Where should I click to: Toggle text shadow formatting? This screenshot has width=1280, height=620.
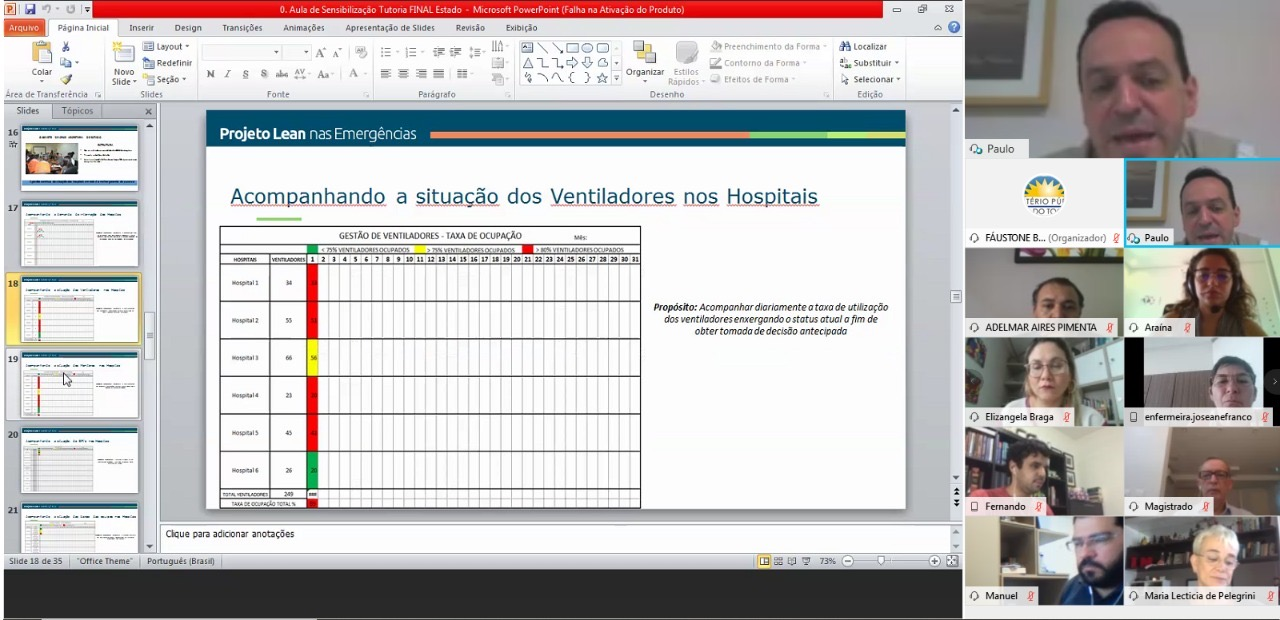[264, 74]
